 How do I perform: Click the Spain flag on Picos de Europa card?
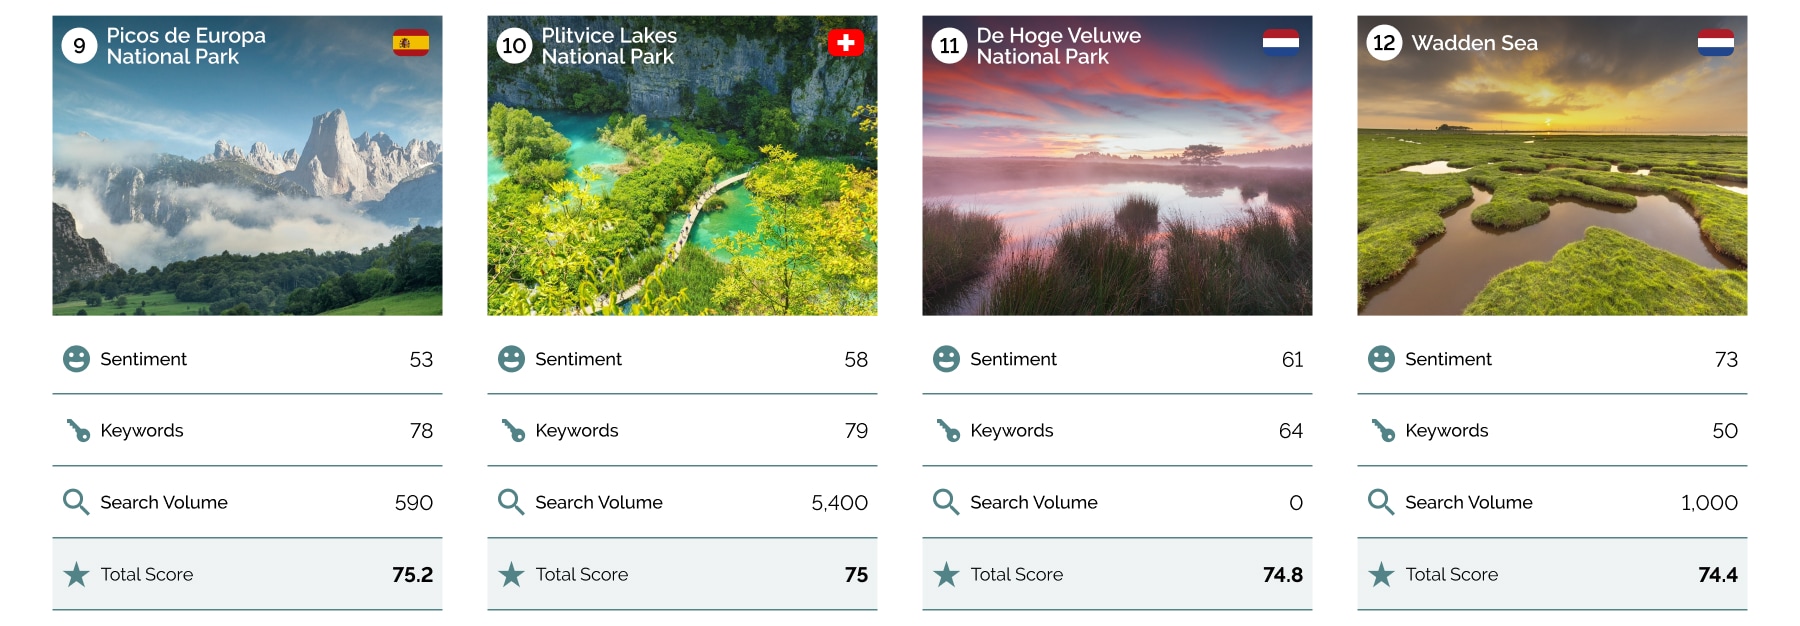[x=410, y=43]
